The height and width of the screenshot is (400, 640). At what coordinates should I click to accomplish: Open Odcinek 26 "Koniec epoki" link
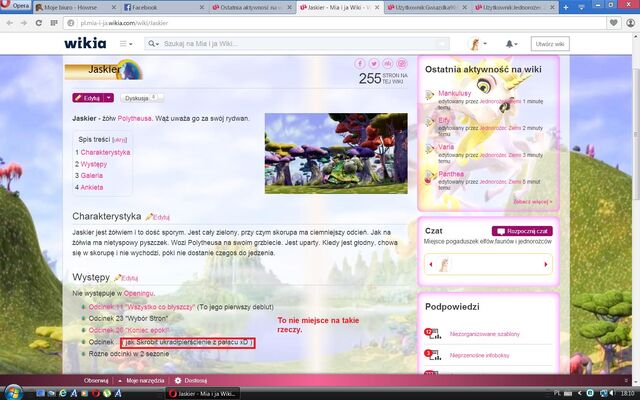pyautogui.click(x=128, y=330)
